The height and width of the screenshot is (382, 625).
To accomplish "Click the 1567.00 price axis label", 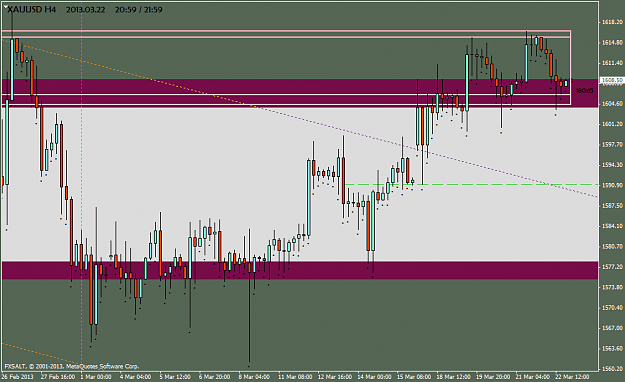I will point(612,328).
